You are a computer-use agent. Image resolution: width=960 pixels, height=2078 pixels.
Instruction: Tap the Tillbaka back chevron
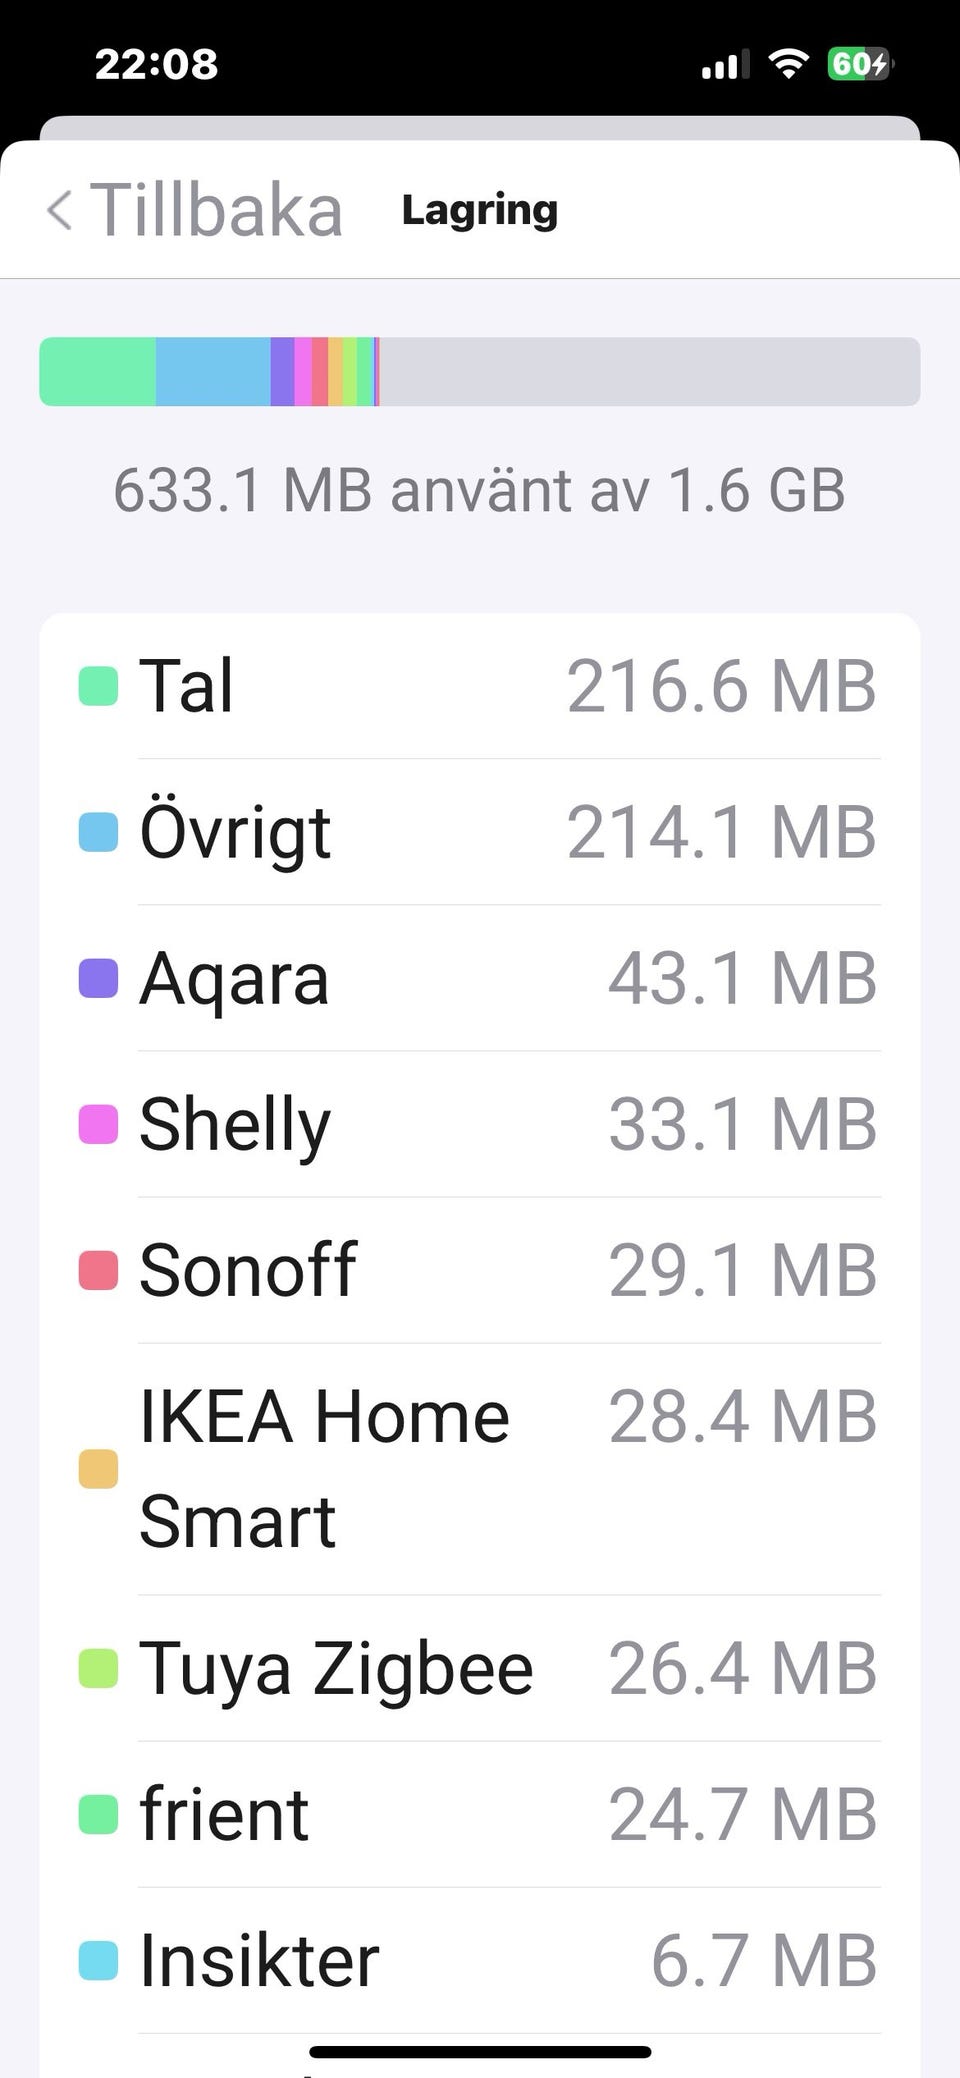[60, 210]
